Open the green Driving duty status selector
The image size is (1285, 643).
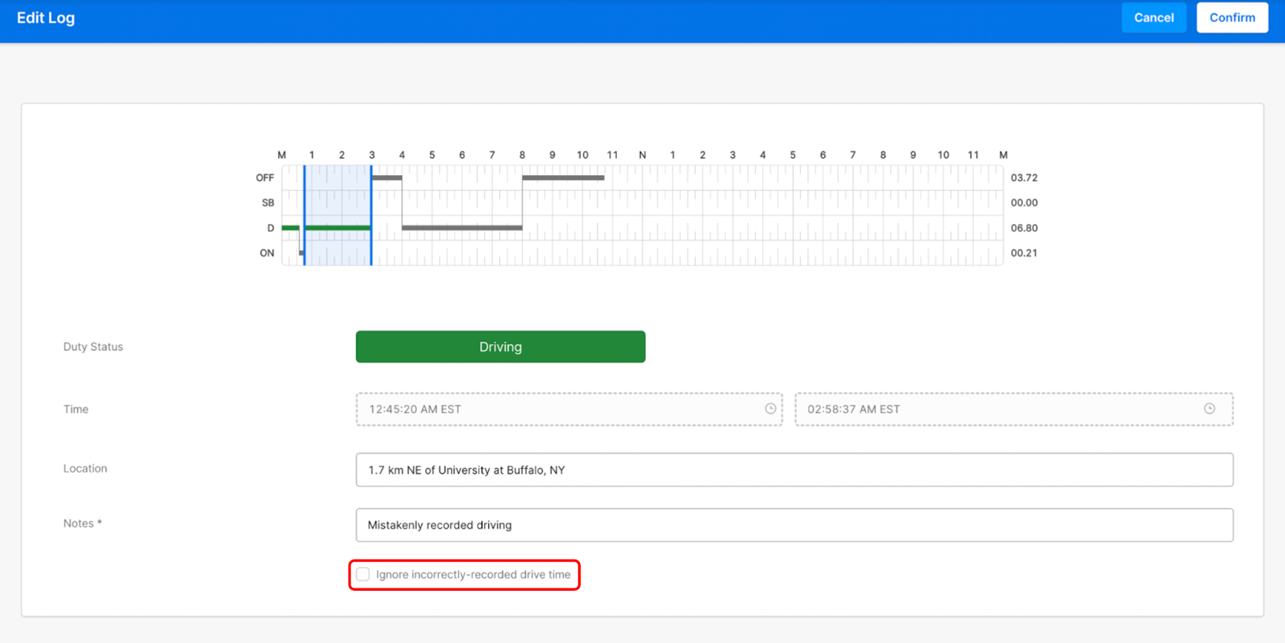coord(500,347)
